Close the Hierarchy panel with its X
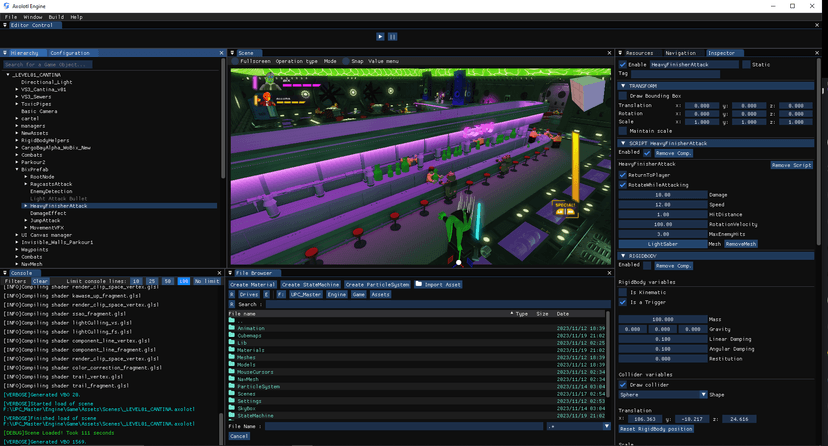This screenshot has height=446, width=828. (x=221, y=53)
